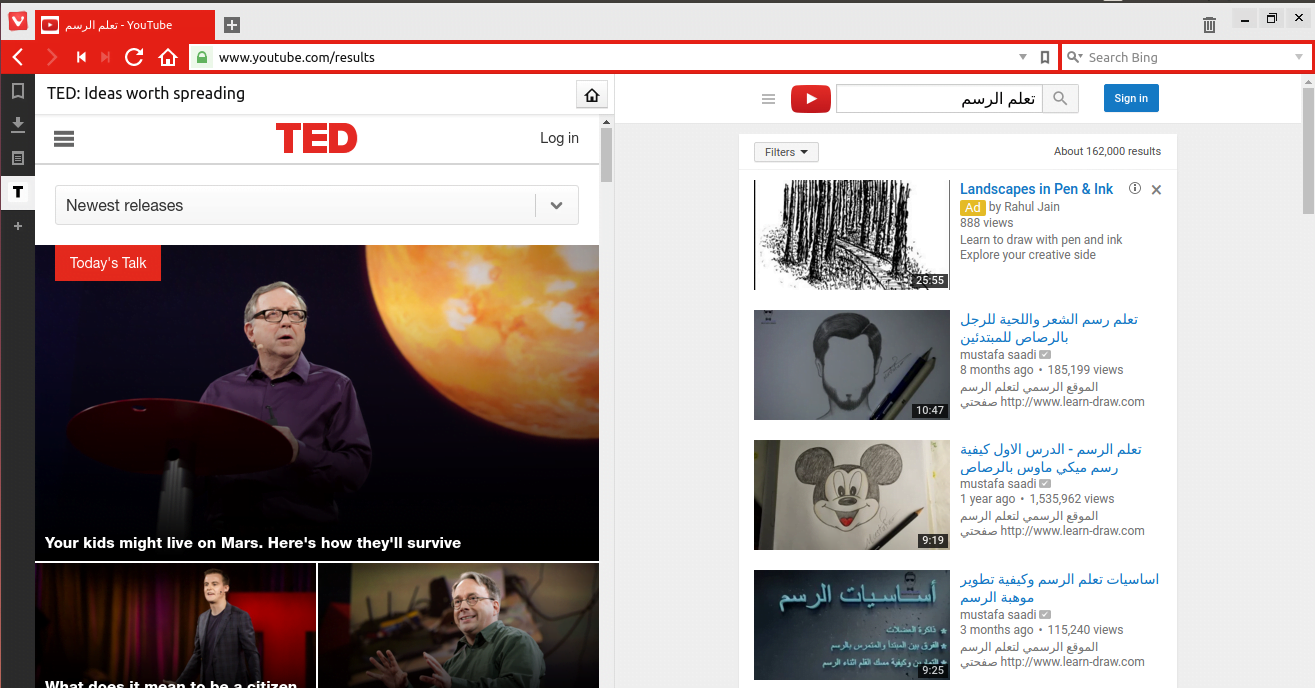
Task: Expand the address bar history dropdown
Action: tap(1023, 57)
